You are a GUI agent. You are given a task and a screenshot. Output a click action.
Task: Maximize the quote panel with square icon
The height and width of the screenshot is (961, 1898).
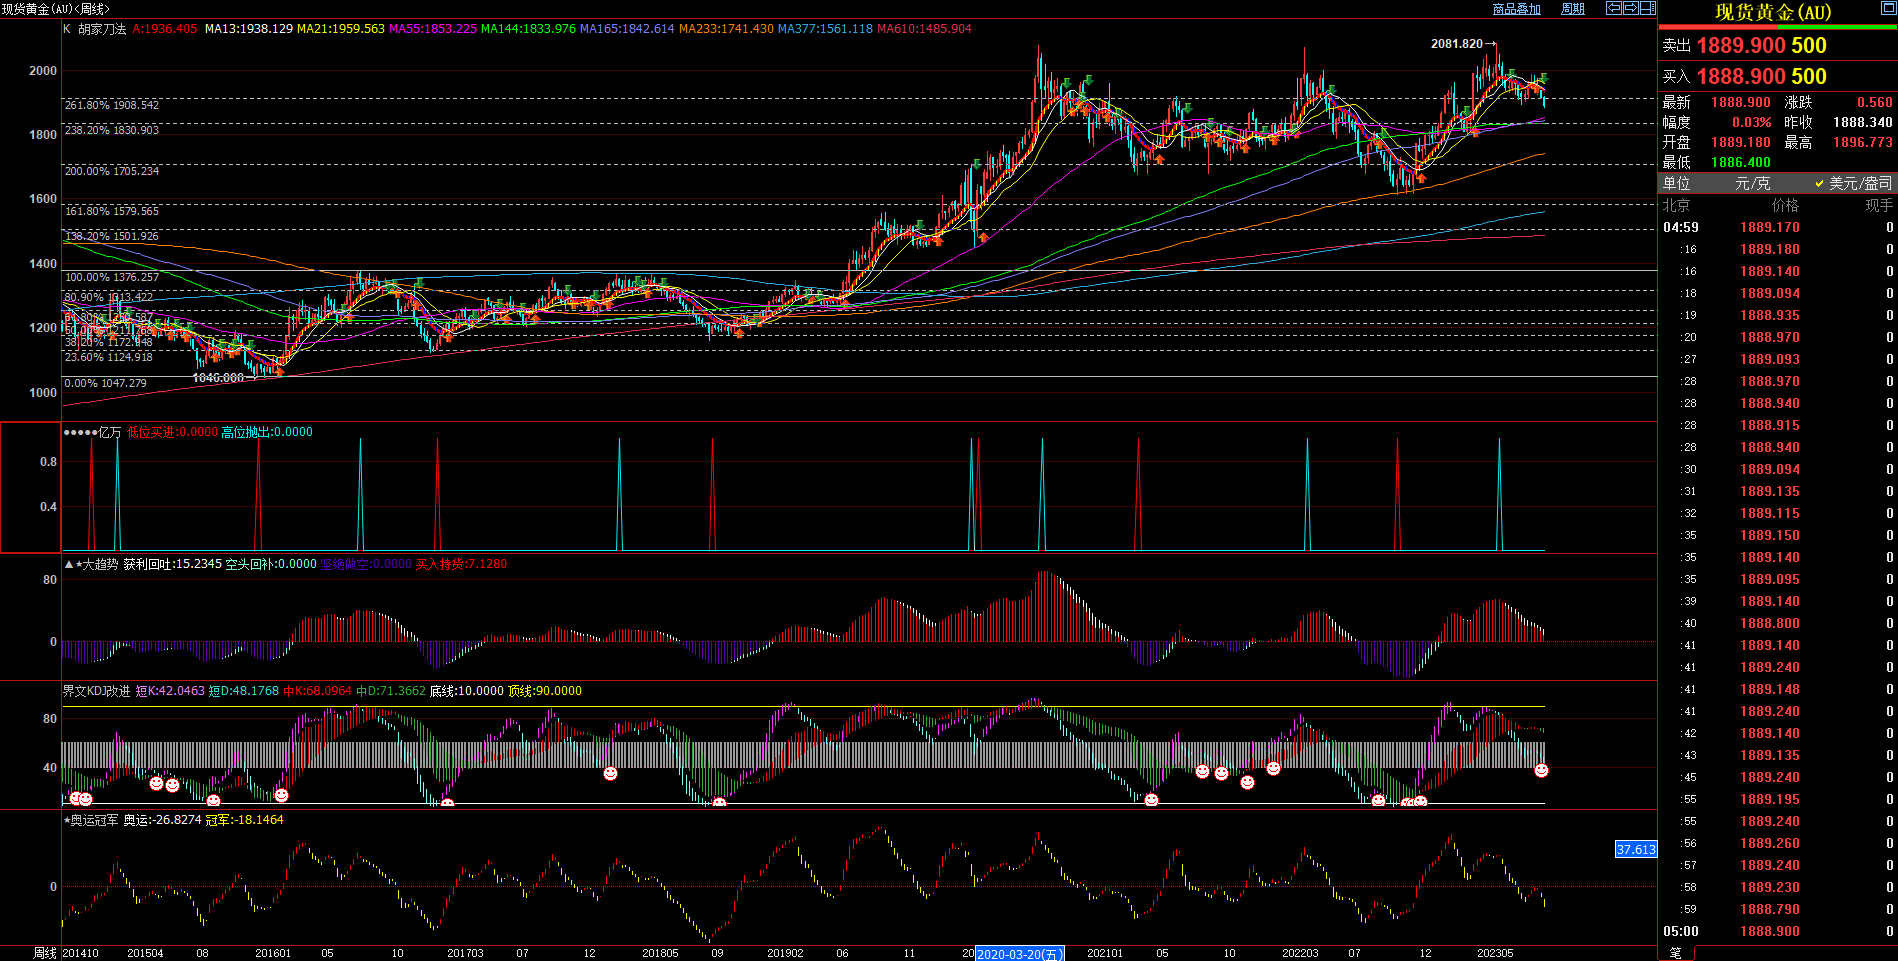1888,9
